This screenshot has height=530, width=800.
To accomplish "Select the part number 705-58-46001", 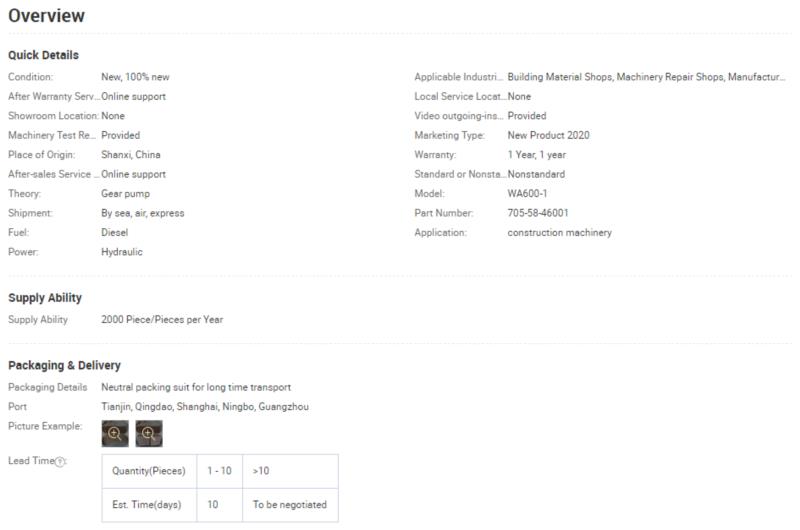I will (x=538, y=213).
